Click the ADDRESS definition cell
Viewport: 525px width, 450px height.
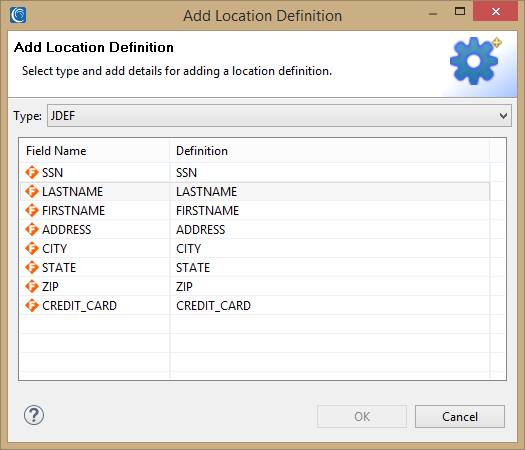click(x=330, y=230)
